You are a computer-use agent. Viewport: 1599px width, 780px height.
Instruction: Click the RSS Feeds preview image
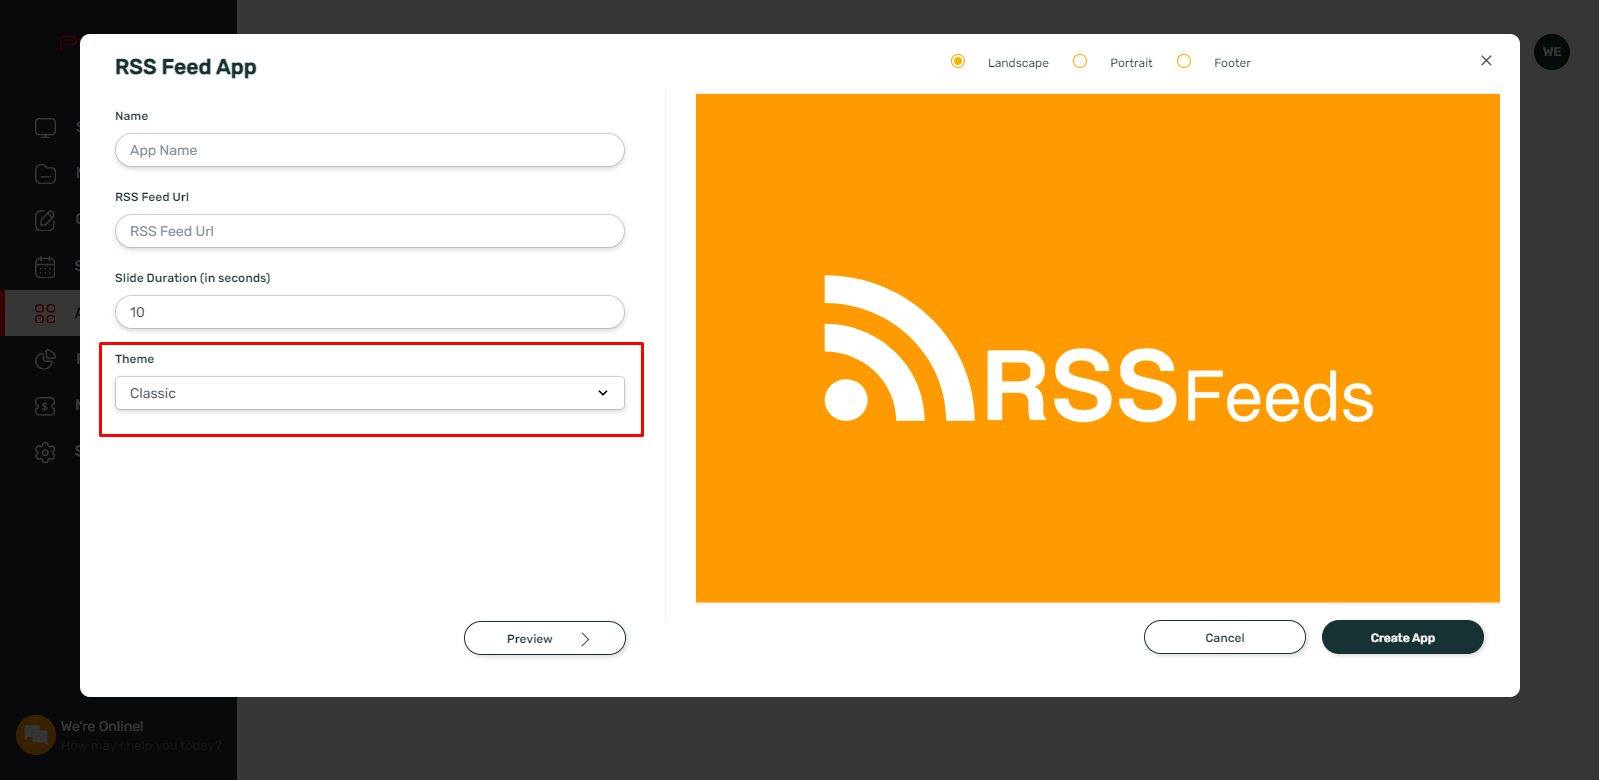click(1098, 348)
